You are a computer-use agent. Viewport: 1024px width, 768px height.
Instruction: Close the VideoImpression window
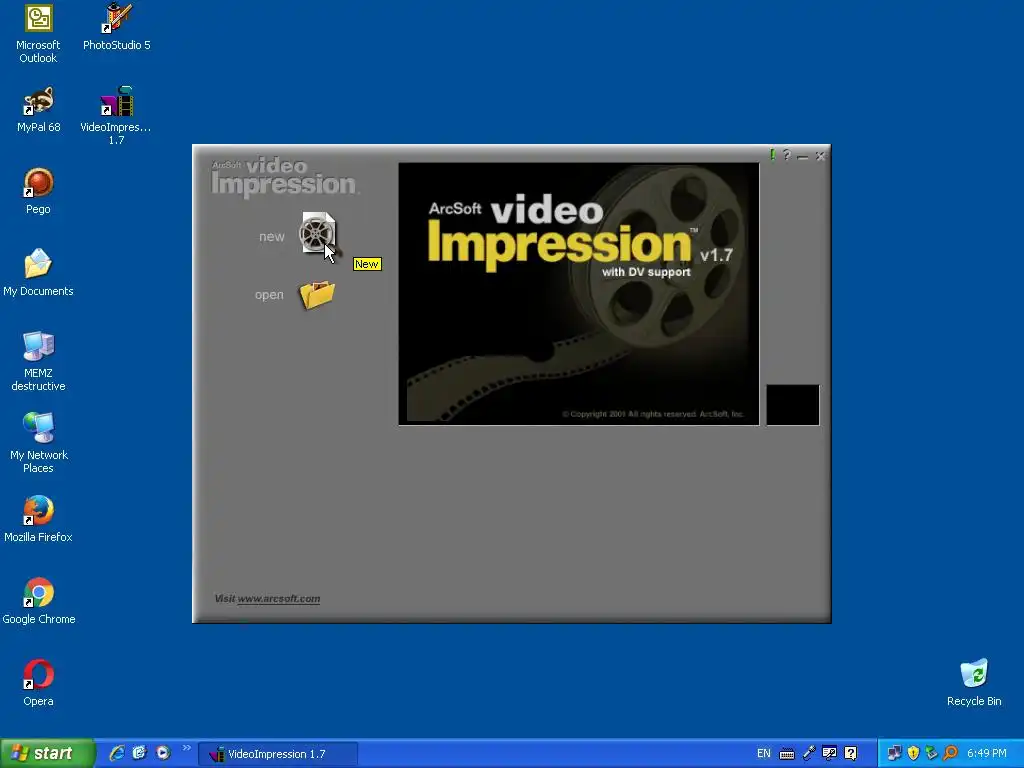(820, 156)
